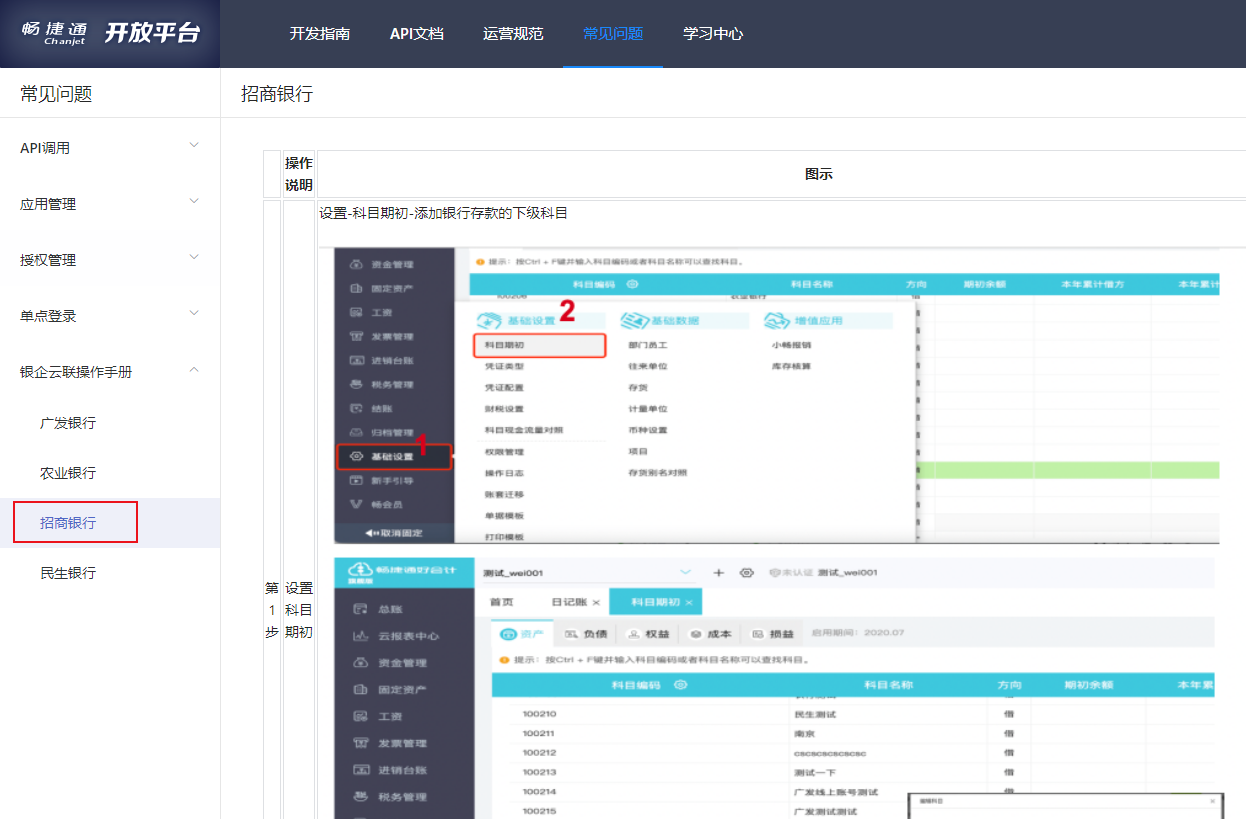Viewport: 1246px width, 819px height.
Task: Open the 广发银行 manual link
Action: point(68,423)
